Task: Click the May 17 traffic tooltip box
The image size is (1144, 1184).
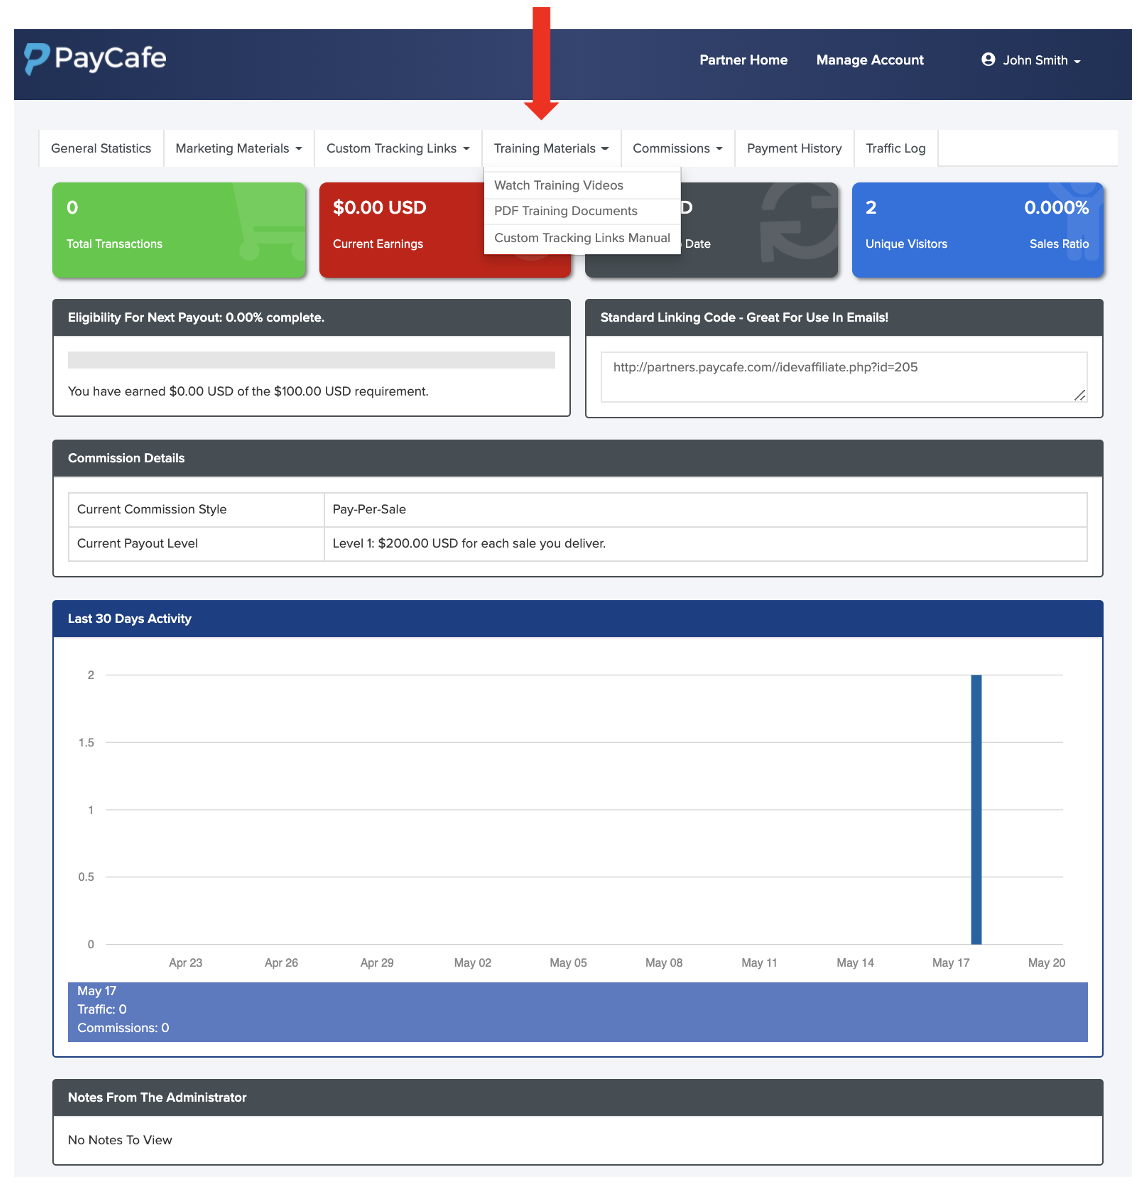Action: tap(578, 1011)
